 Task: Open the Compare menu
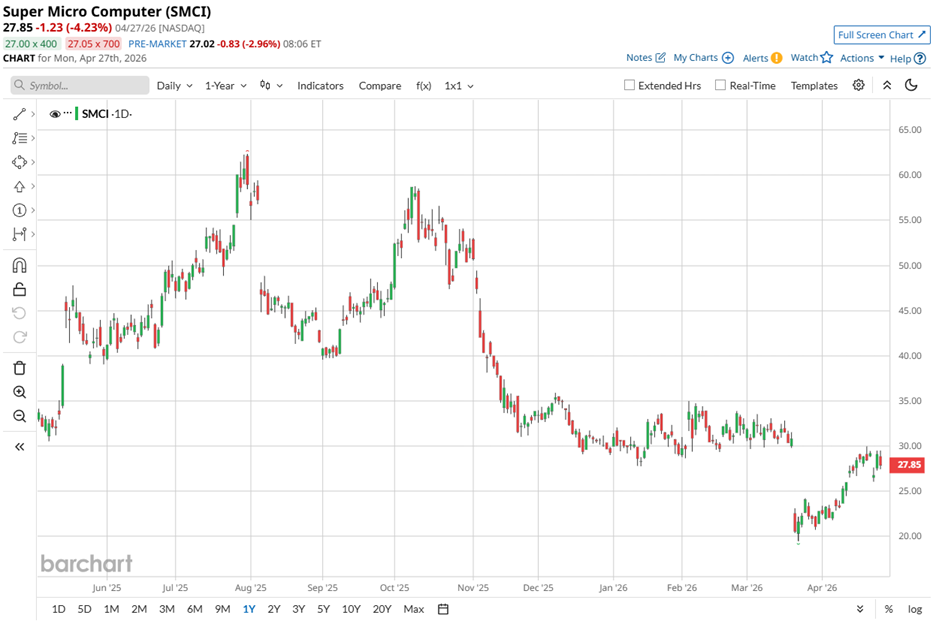(380, 85)
